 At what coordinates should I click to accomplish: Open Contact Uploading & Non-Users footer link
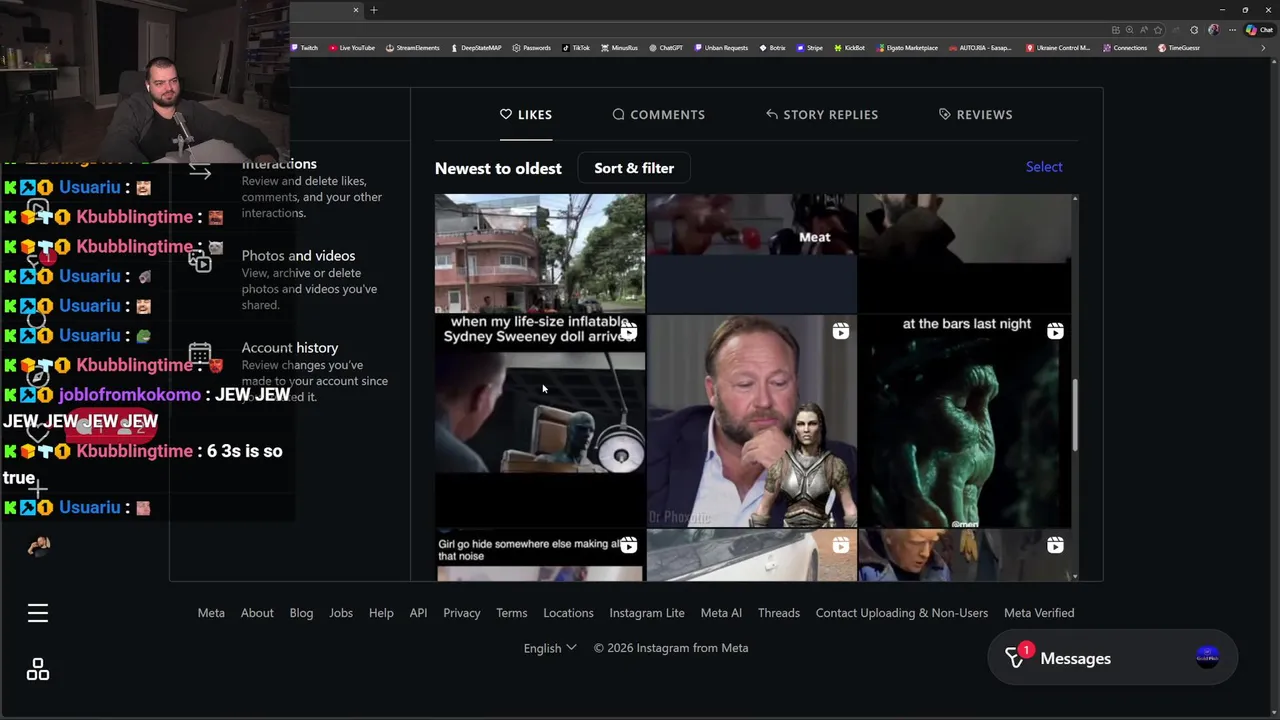click(902, 613)
